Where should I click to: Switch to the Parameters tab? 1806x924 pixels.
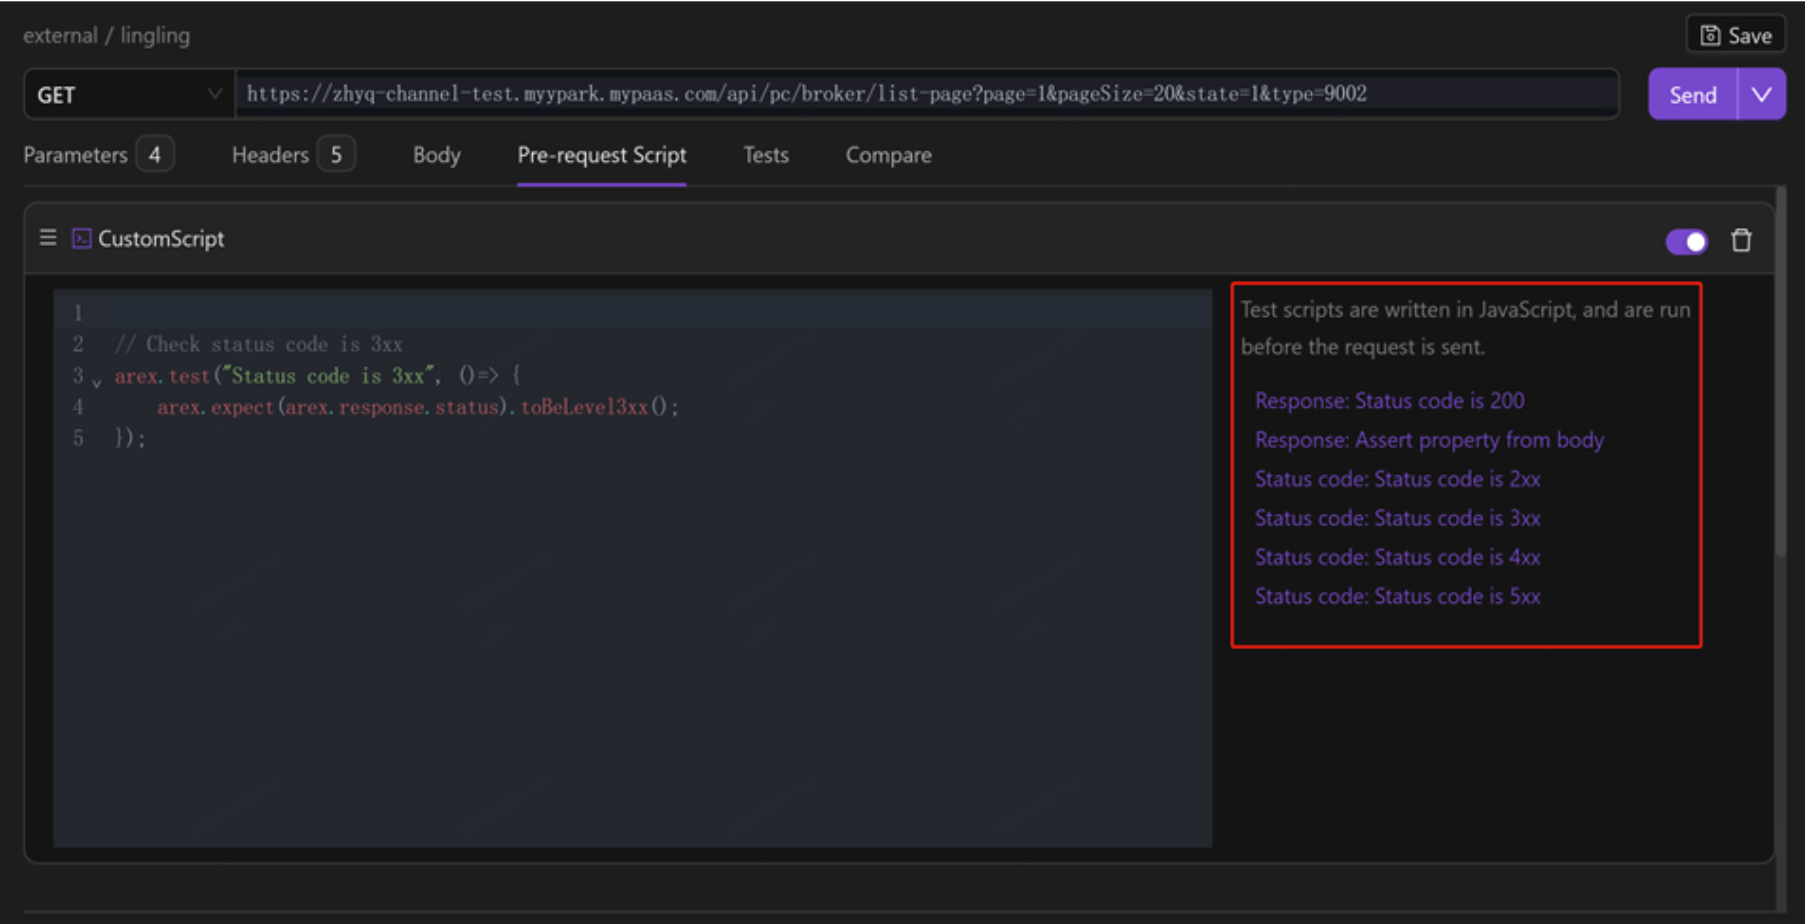(x=76, y=155)
